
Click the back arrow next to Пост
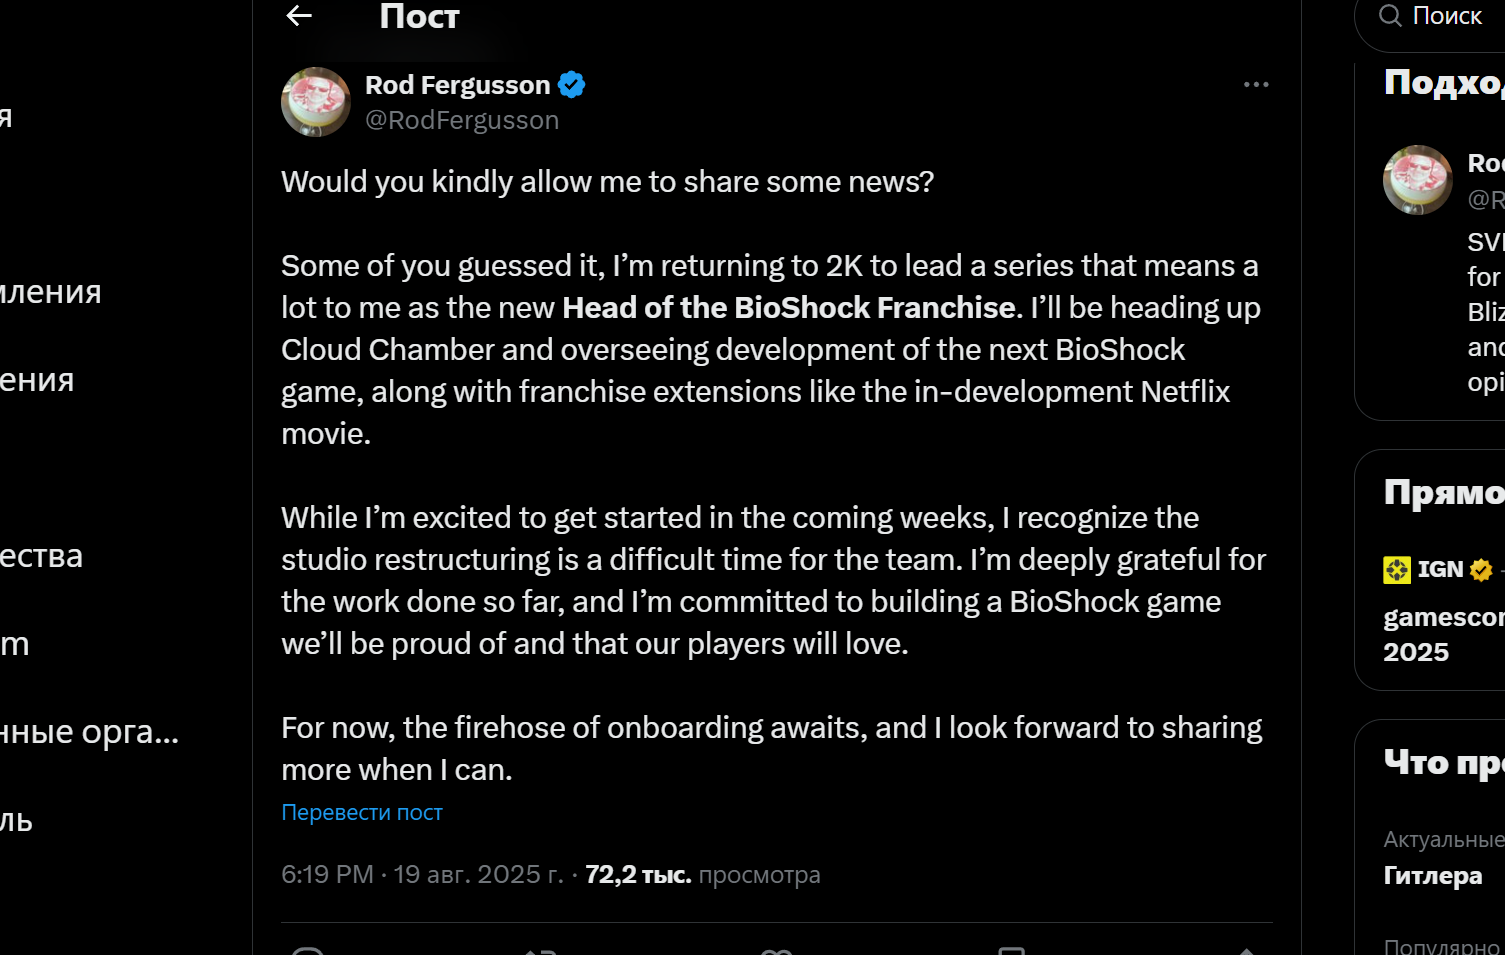click(x=297, y=16)
